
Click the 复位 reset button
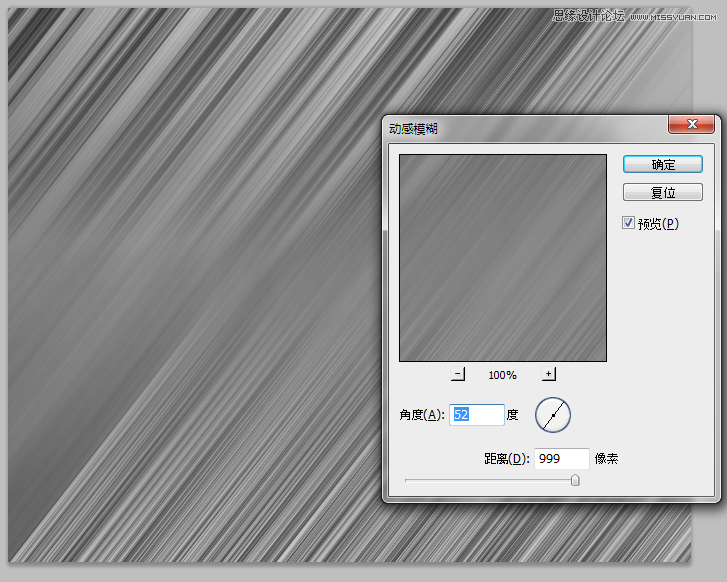pos(663,192)
